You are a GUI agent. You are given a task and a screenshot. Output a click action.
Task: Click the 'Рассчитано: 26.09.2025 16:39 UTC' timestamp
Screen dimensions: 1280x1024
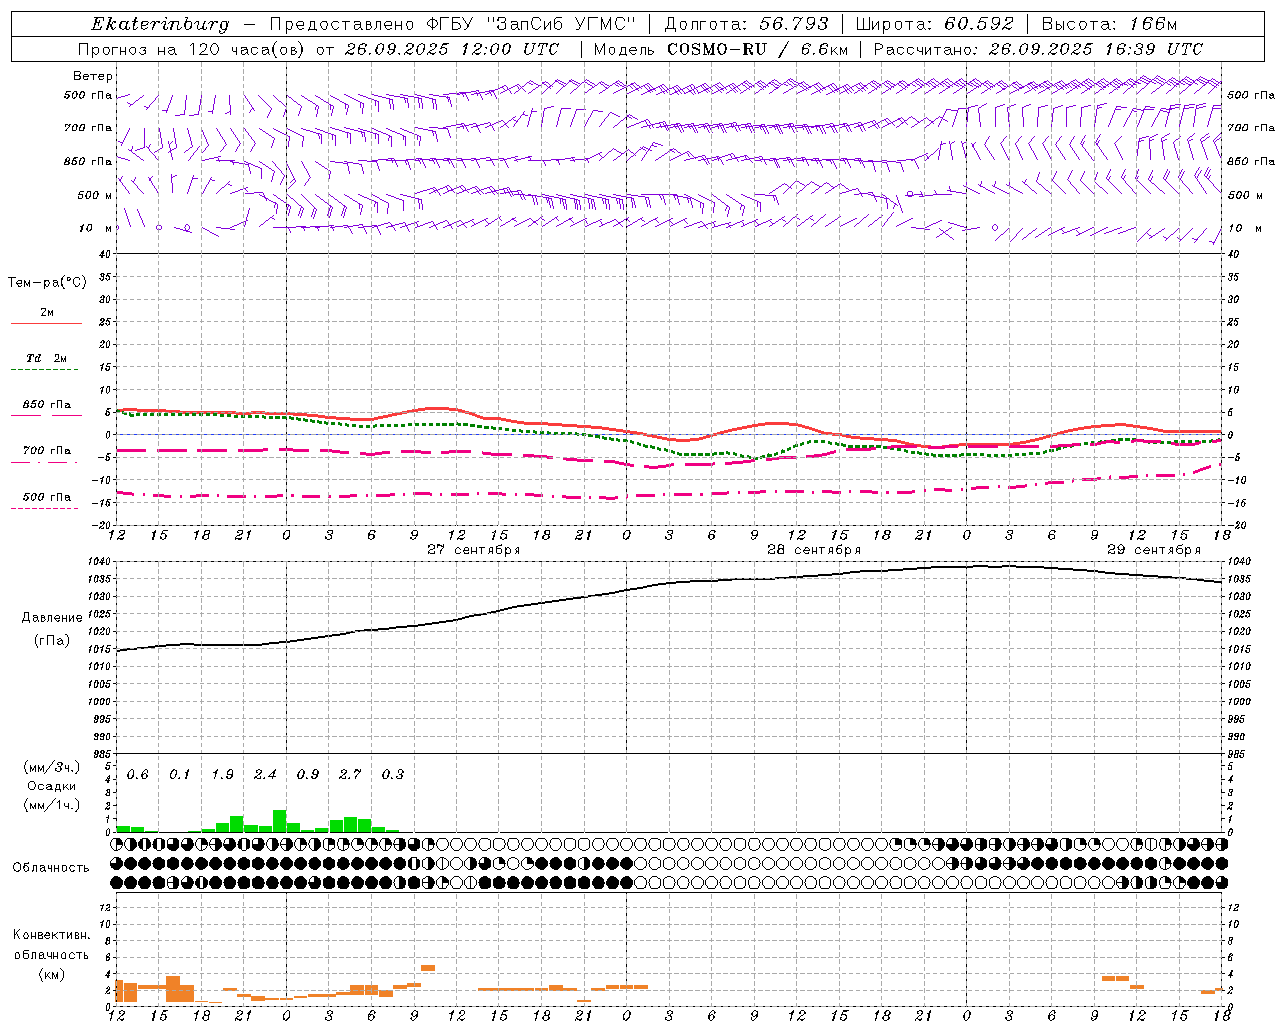pyautogui.click(x=1039, y=49)
